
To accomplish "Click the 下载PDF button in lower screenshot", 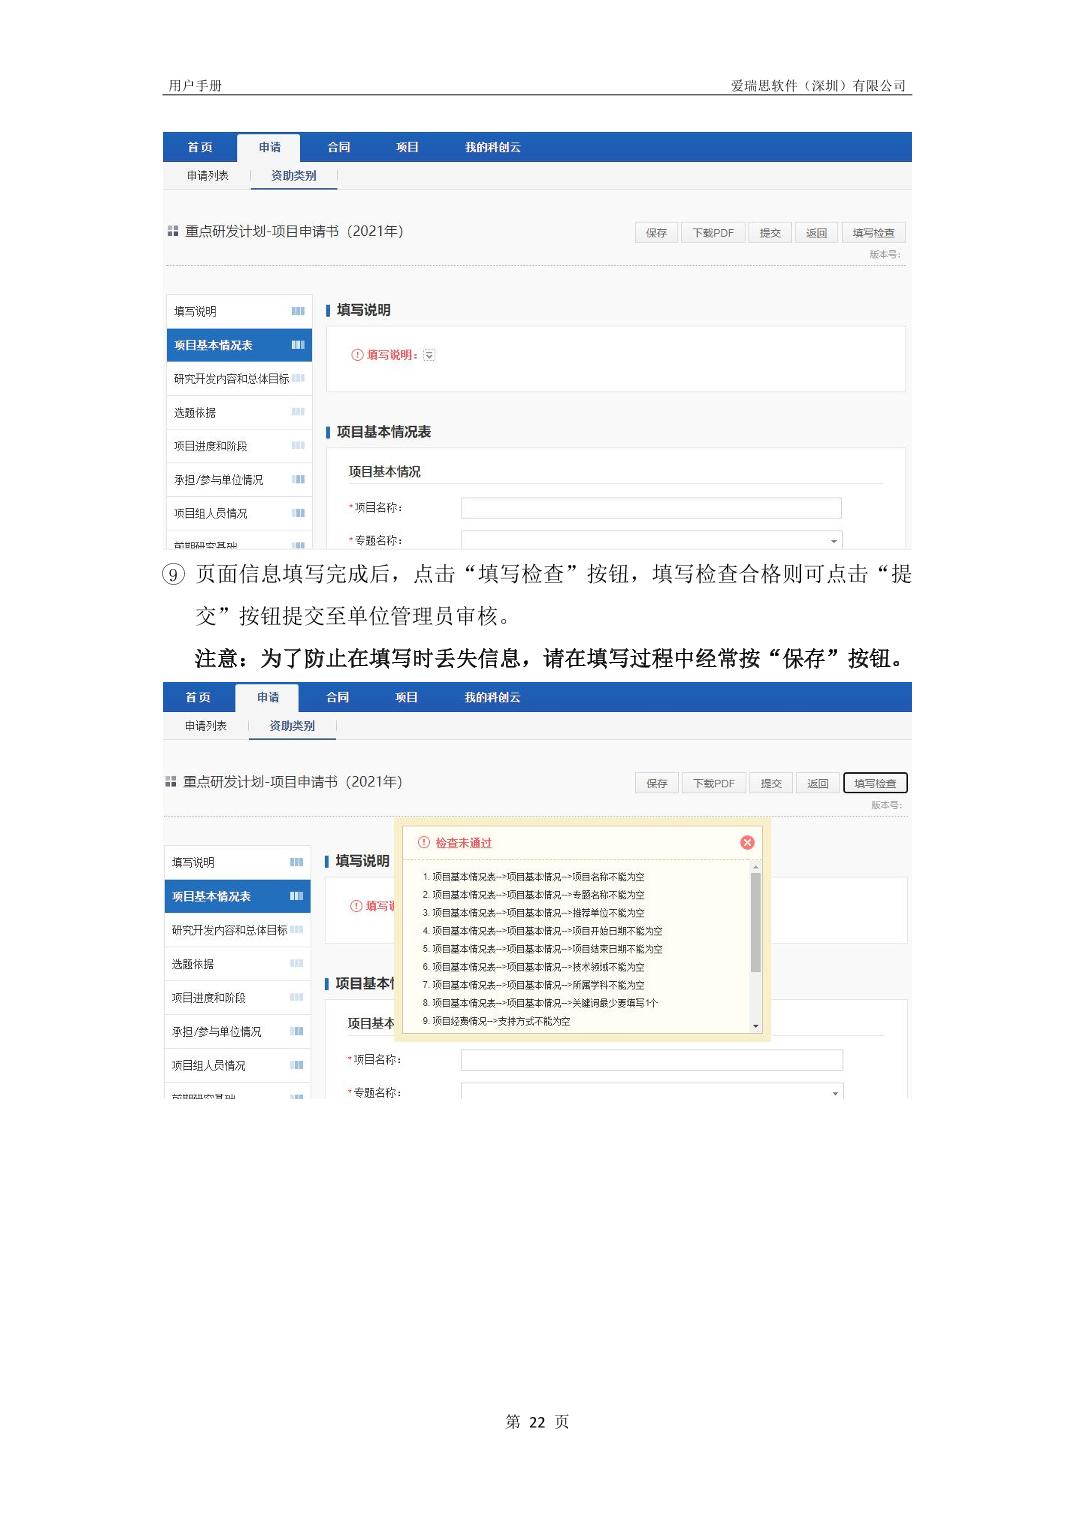I will pyautogui.click(x=714, y=783).
